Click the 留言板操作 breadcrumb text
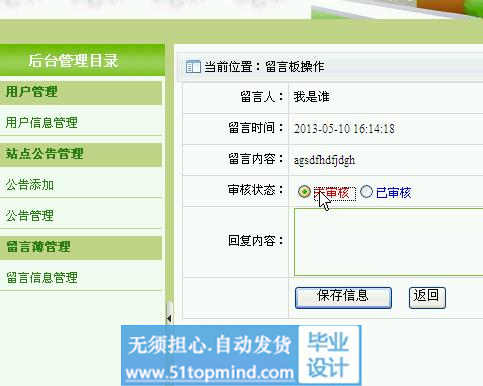The image size is (483, 386). point(295,67)
